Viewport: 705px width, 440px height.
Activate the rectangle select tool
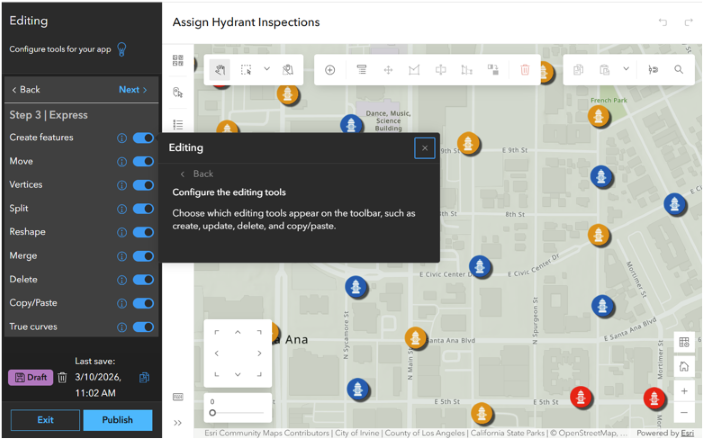pyautogui.click(x=246, y=70)
